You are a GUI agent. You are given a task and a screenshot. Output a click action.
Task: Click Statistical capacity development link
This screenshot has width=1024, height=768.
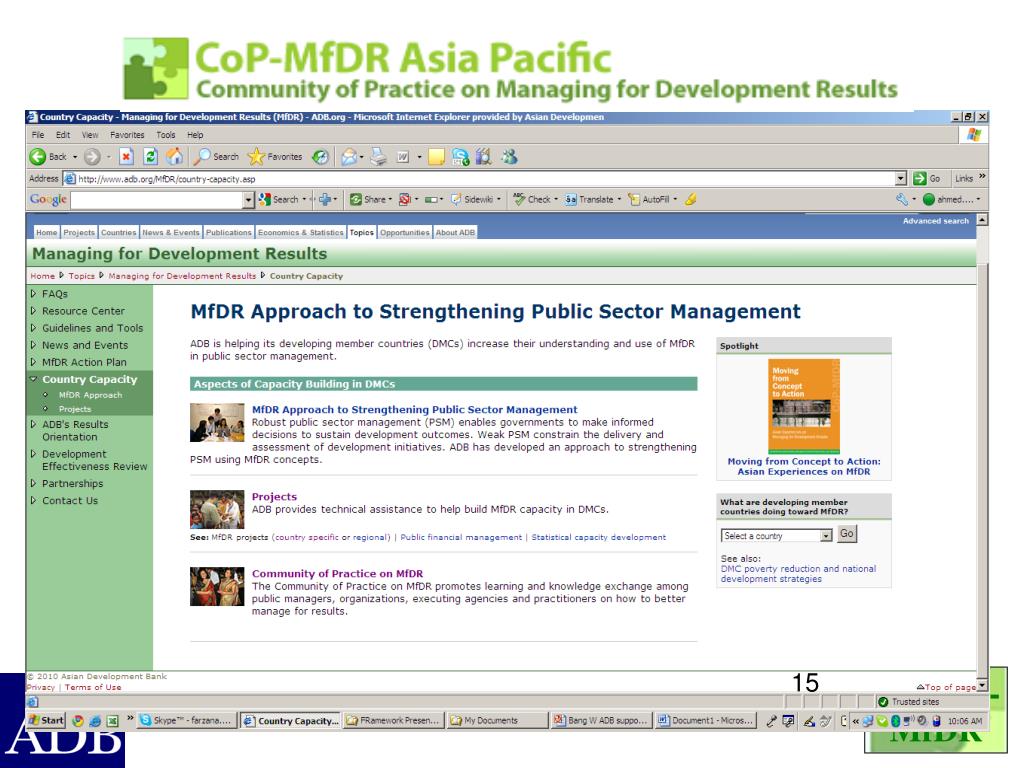coord(599,537)
